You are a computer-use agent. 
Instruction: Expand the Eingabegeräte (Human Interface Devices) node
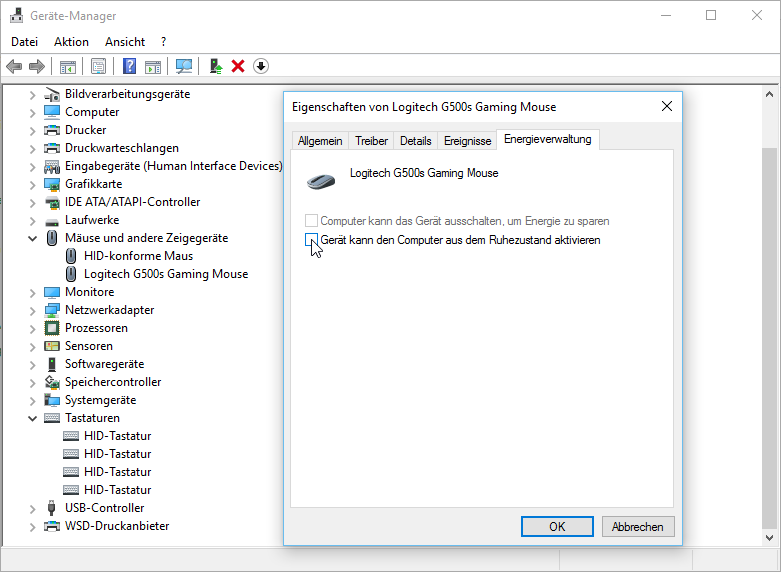tap(32, 166)
